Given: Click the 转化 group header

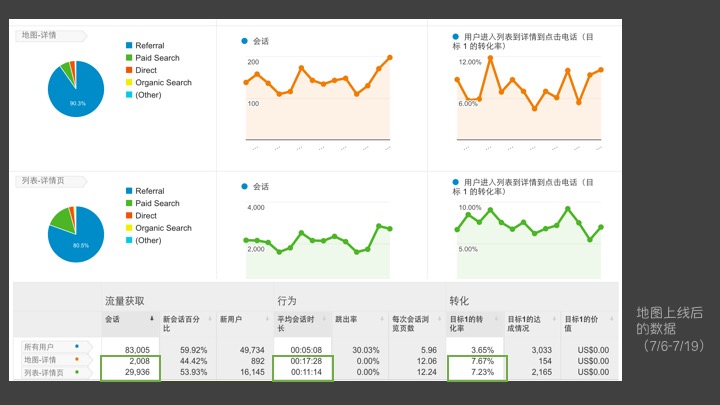Looking at the screenshot, I should coord(459,300).
